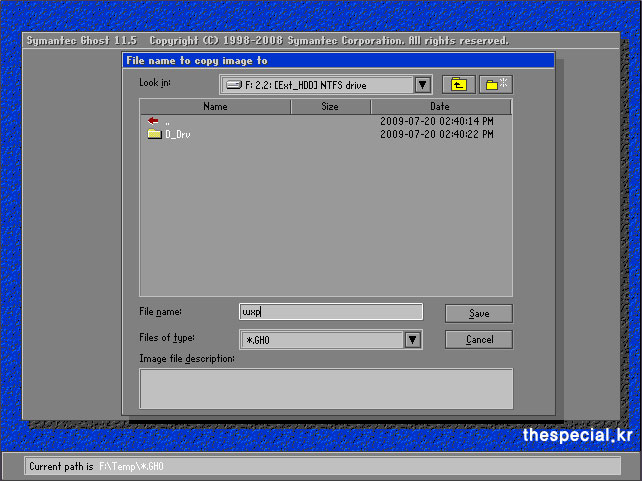Image resolution: width=642 pixels, height=481 pixels.
Task: Select the D_Drv folder name
Action: 178,134
